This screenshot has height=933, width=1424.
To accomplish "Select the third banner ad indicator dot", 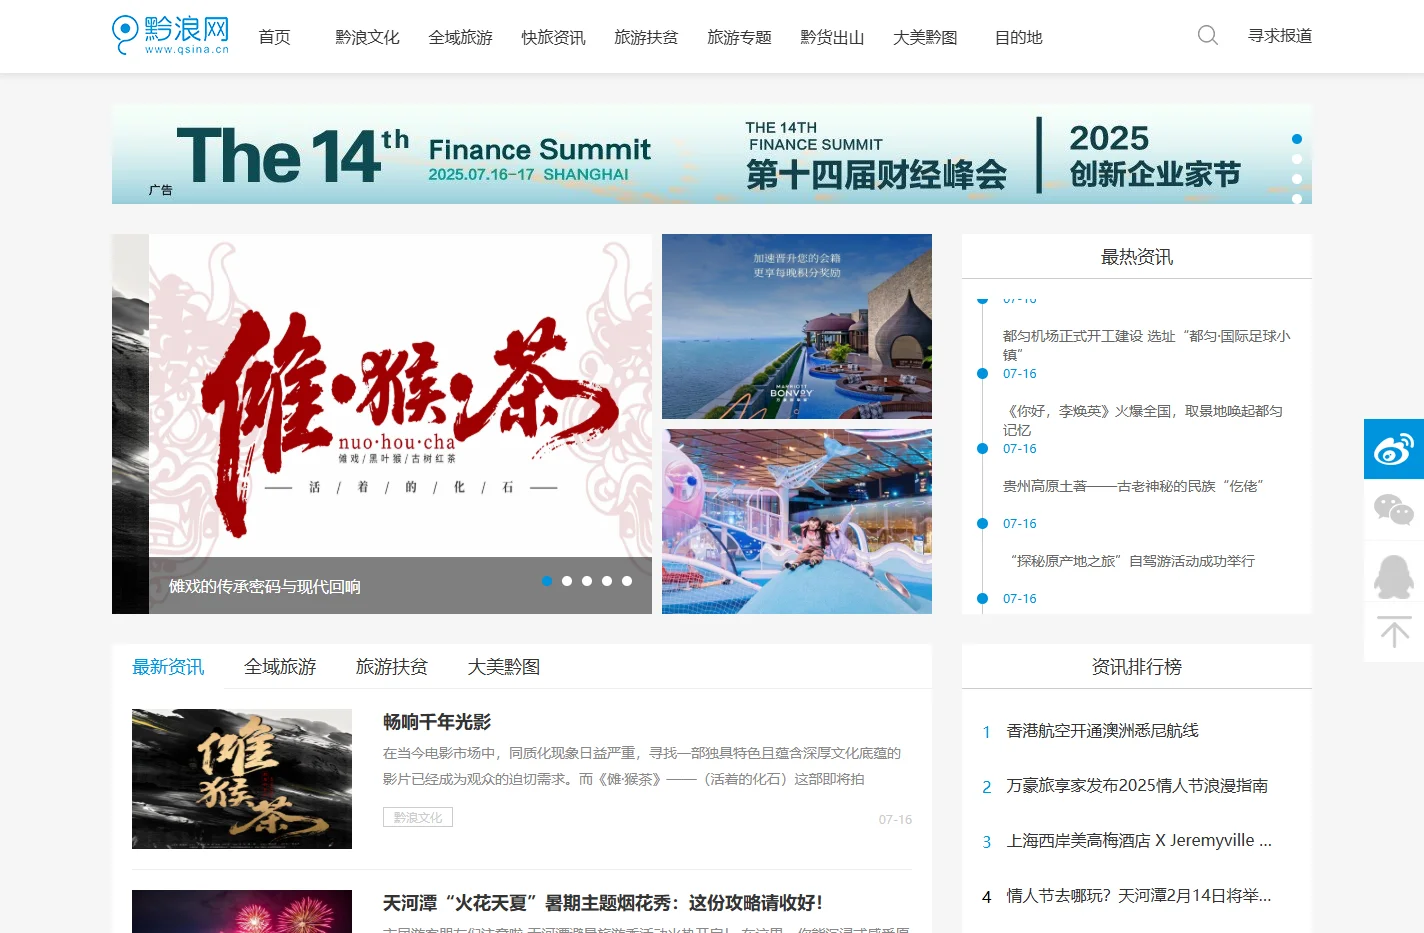I will tap(1297, 179).
